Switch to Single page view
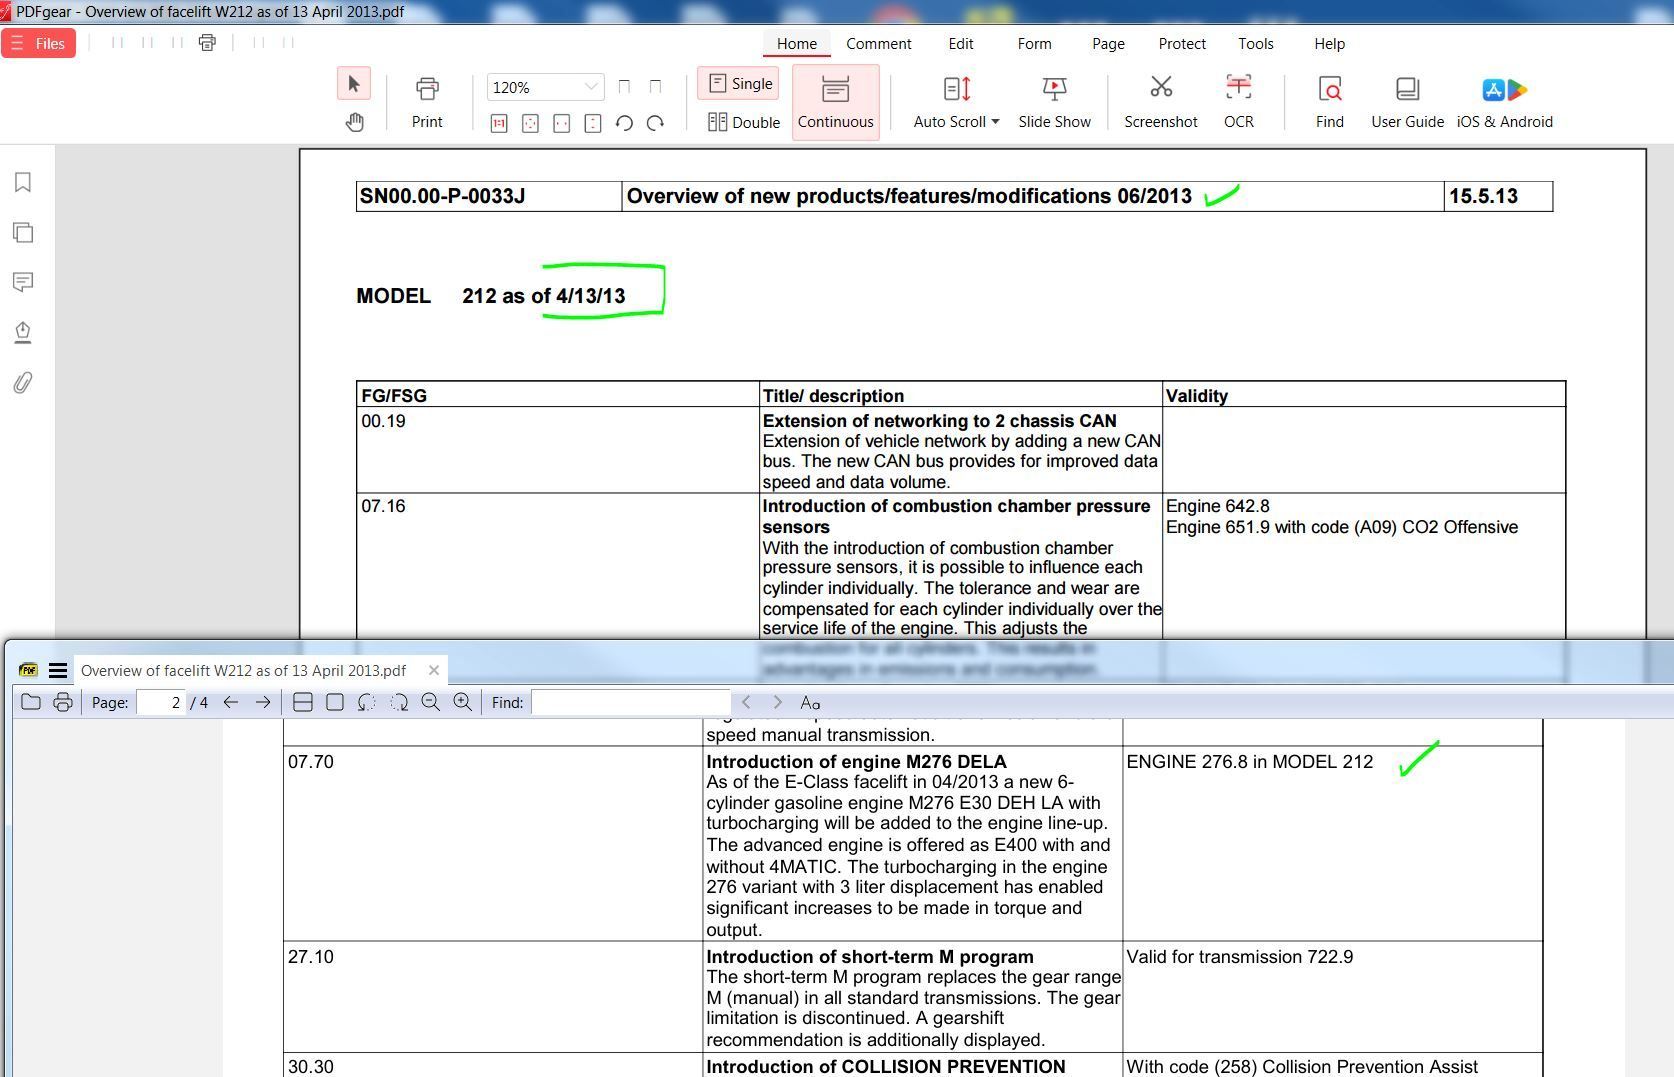Viewport: 1674px width, 1077px height. (x=740, y=84)
